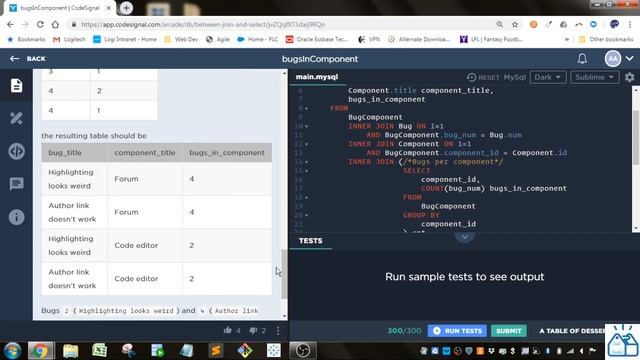The height and width of the screenshot is (360, 640).
Task: Open the Logi Intranet - Home bookmark
Action: click(x=125, y=40)
